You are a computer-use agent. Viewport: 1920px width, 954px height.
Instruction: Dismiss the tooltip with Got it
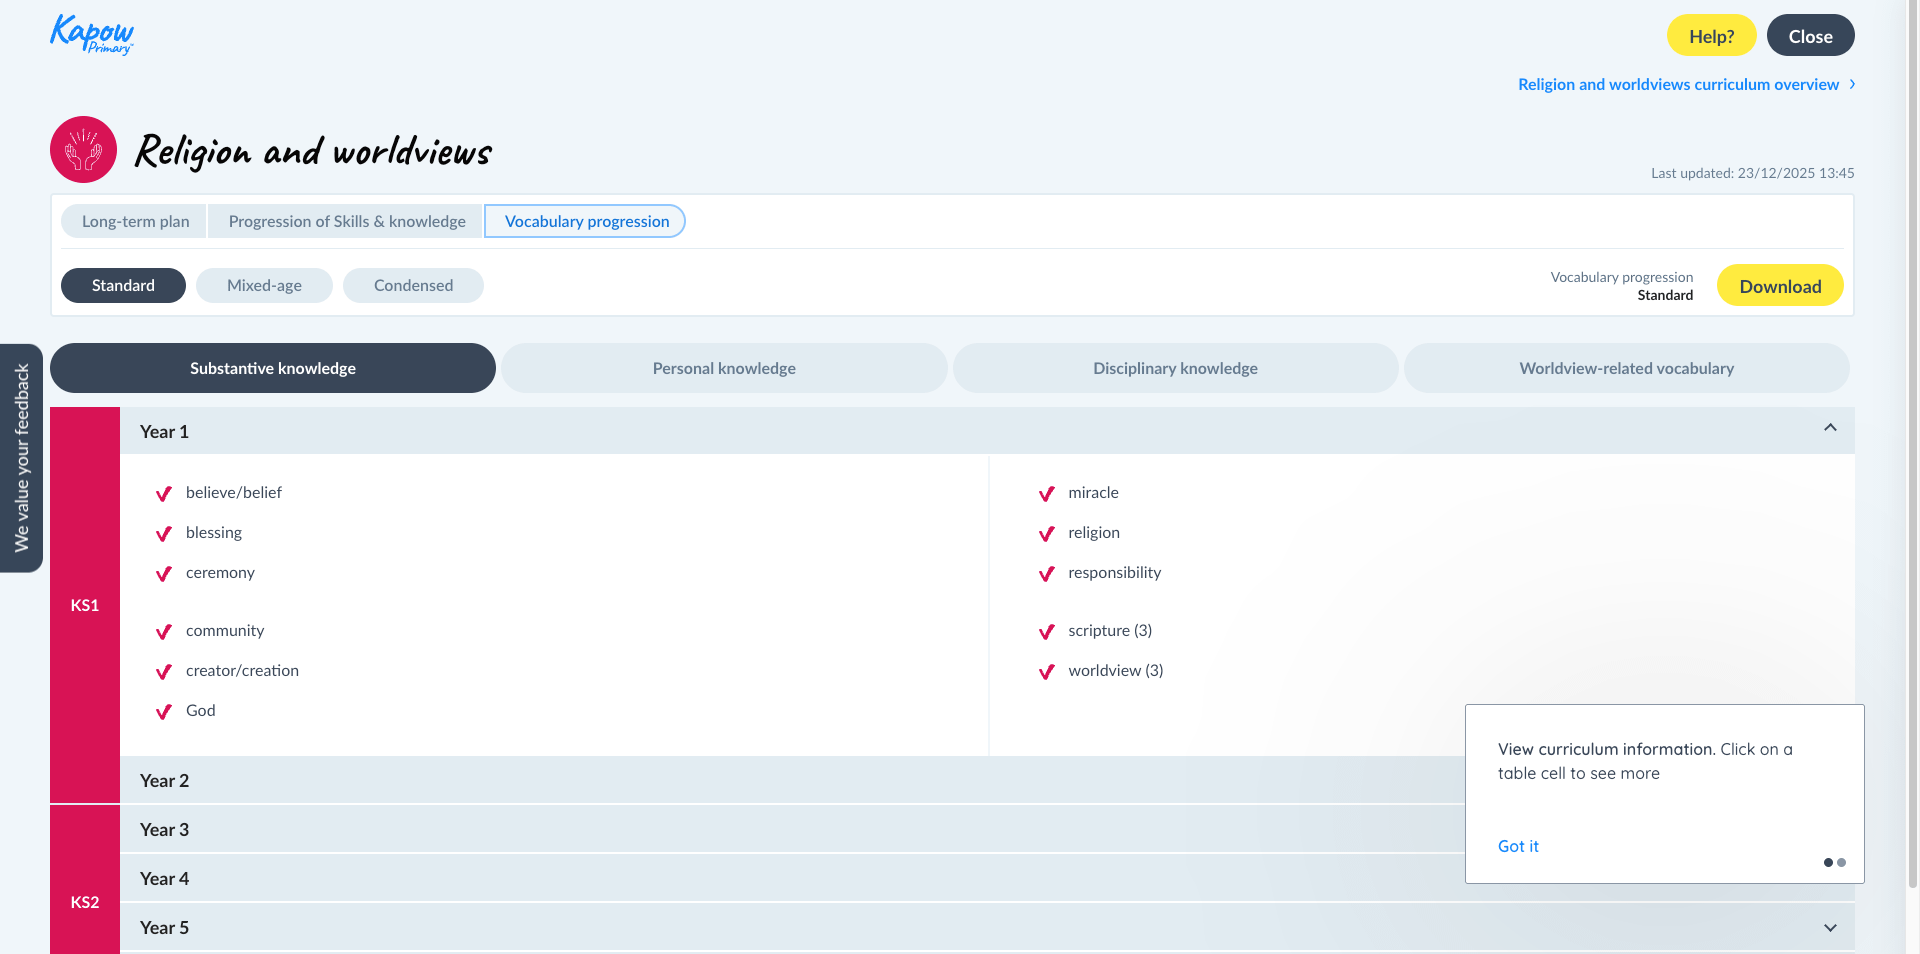point(1518,846)
